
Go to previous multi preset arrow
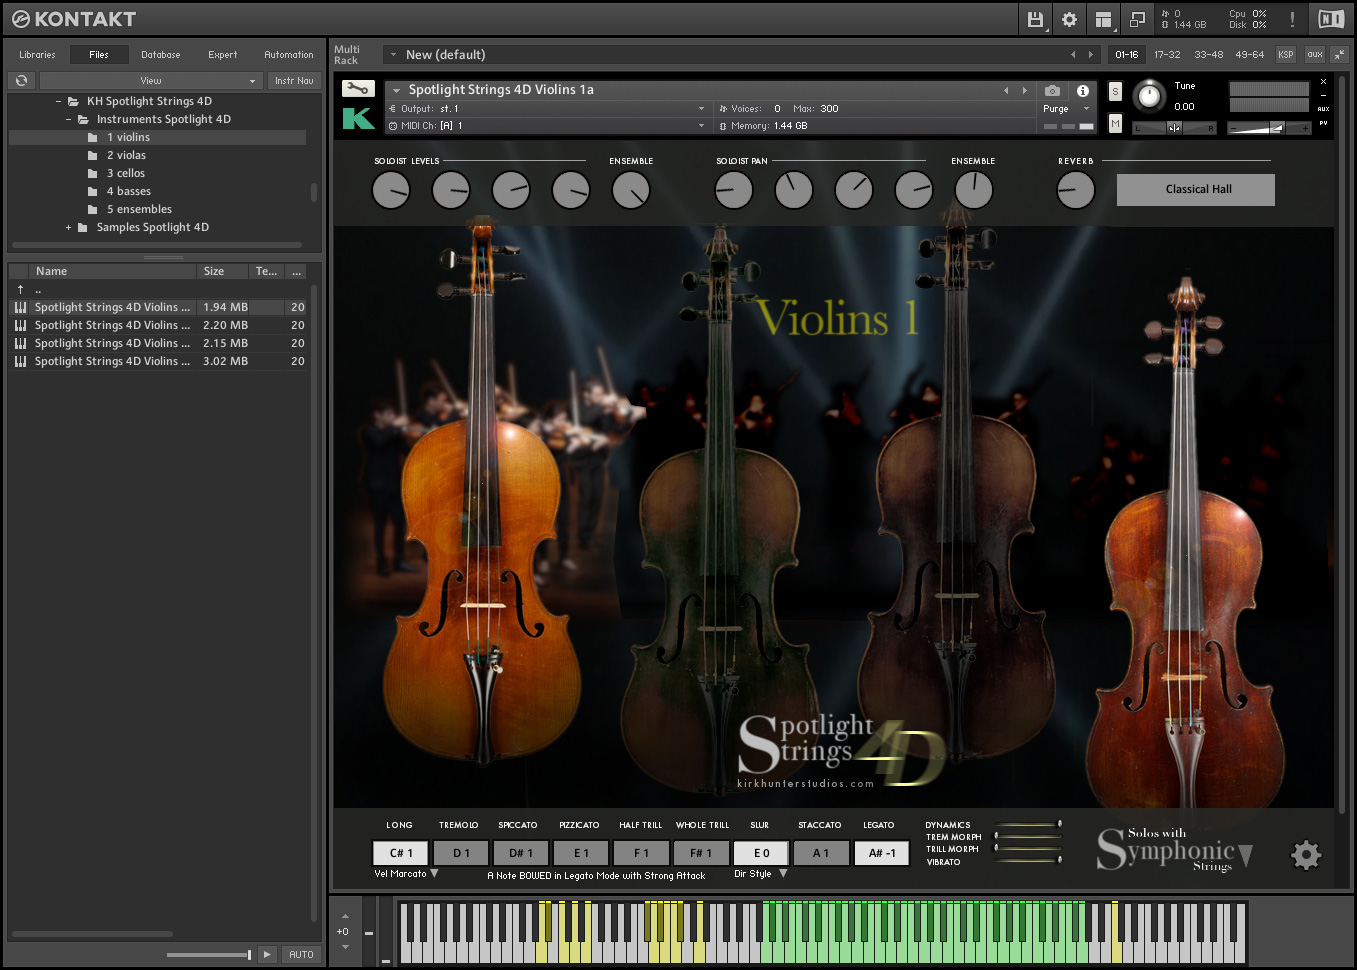click(x=1073, y=55)
